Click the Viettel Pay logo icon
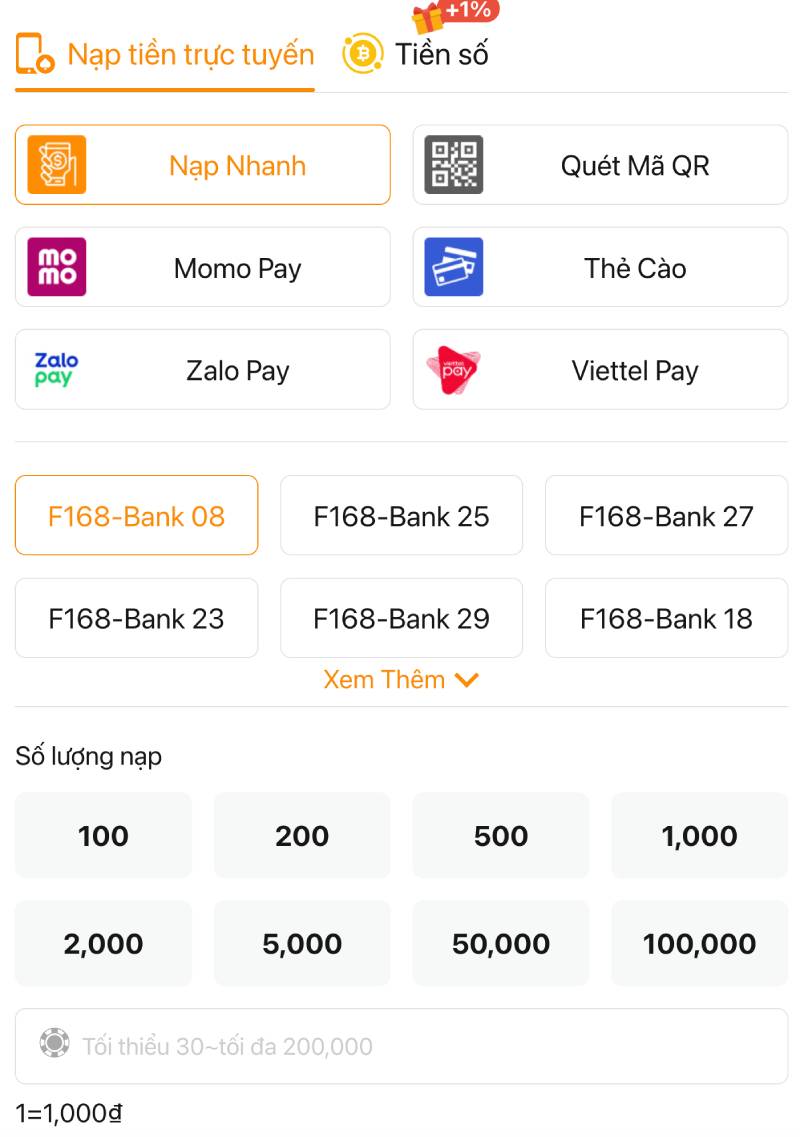 coord(454,369)
